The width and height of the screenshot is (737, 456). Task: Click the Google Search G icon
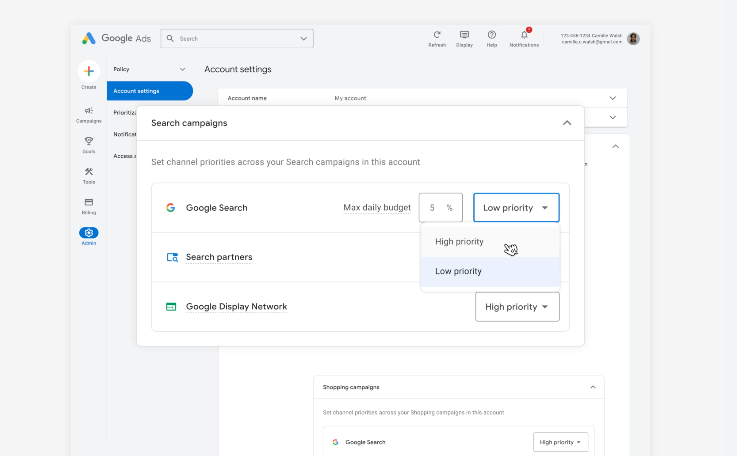point(171,207)
